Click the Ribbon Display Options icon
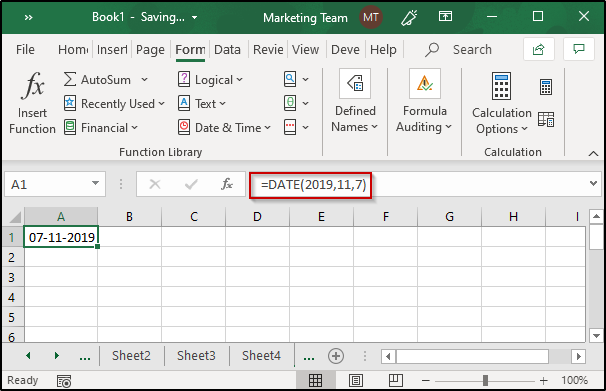606x391 pixels. [x=445, y=16]
